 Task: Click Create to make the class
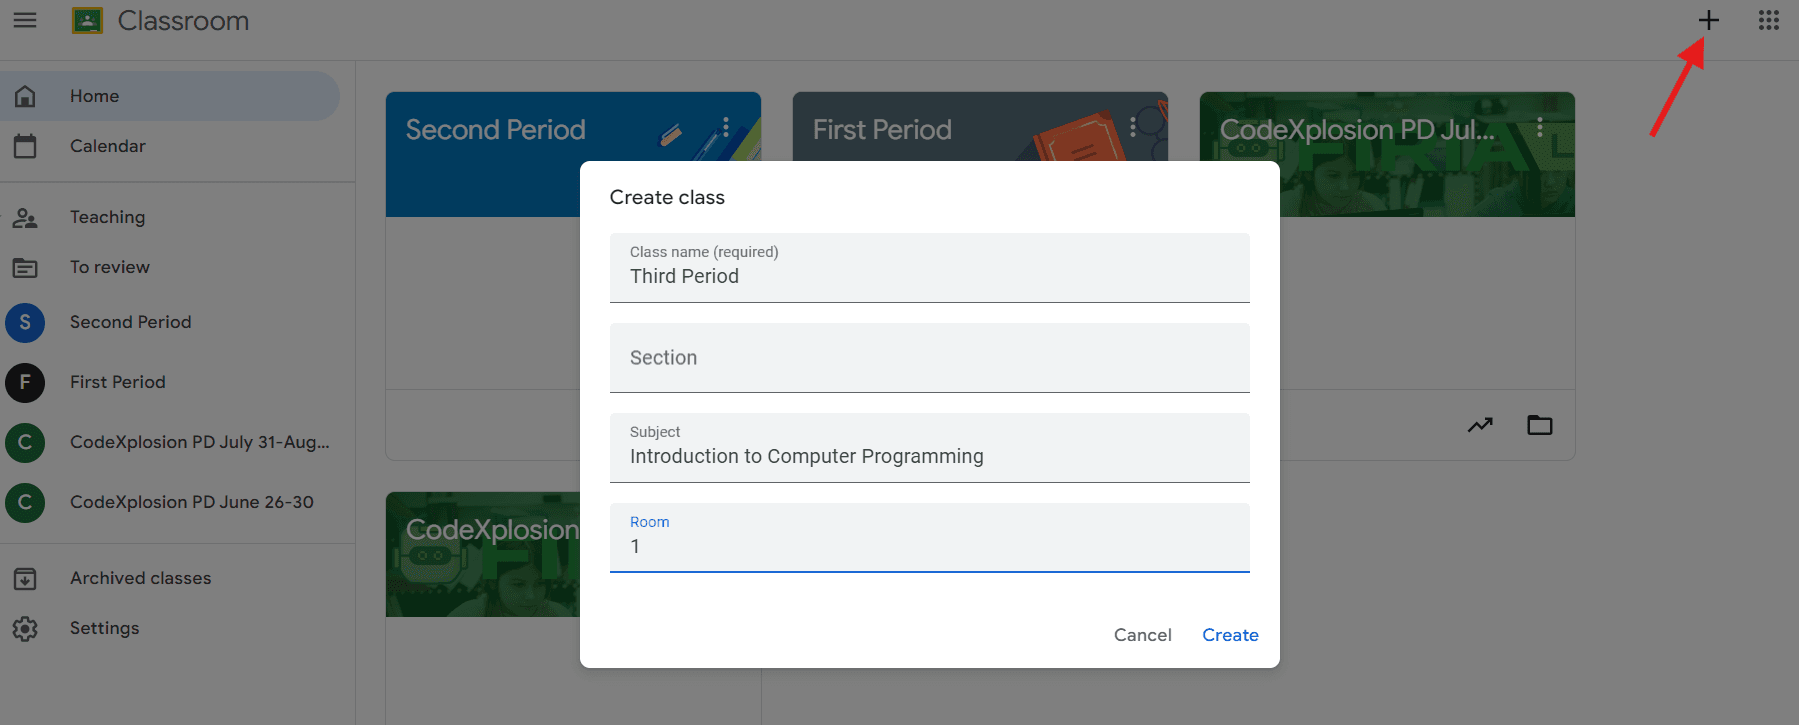1230,635
